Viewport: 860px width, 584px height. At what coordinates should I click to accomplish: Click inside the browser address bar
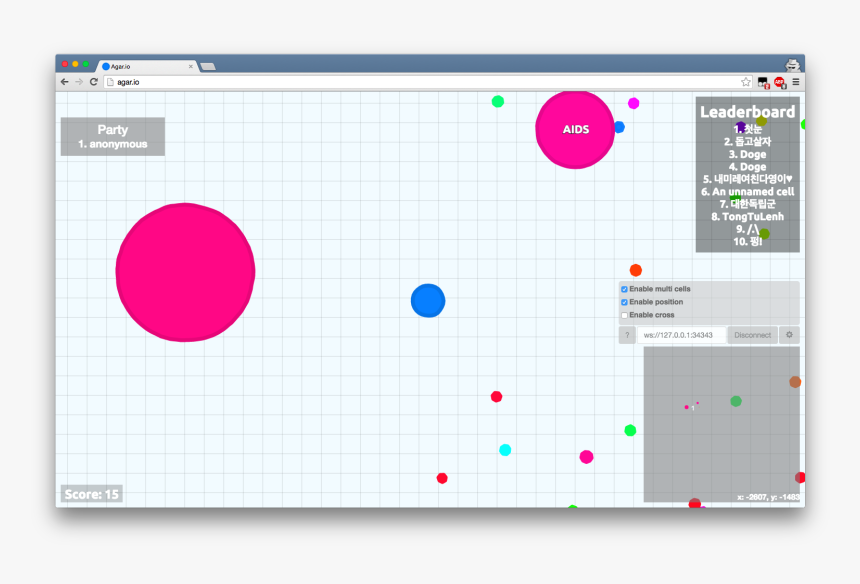300,81
